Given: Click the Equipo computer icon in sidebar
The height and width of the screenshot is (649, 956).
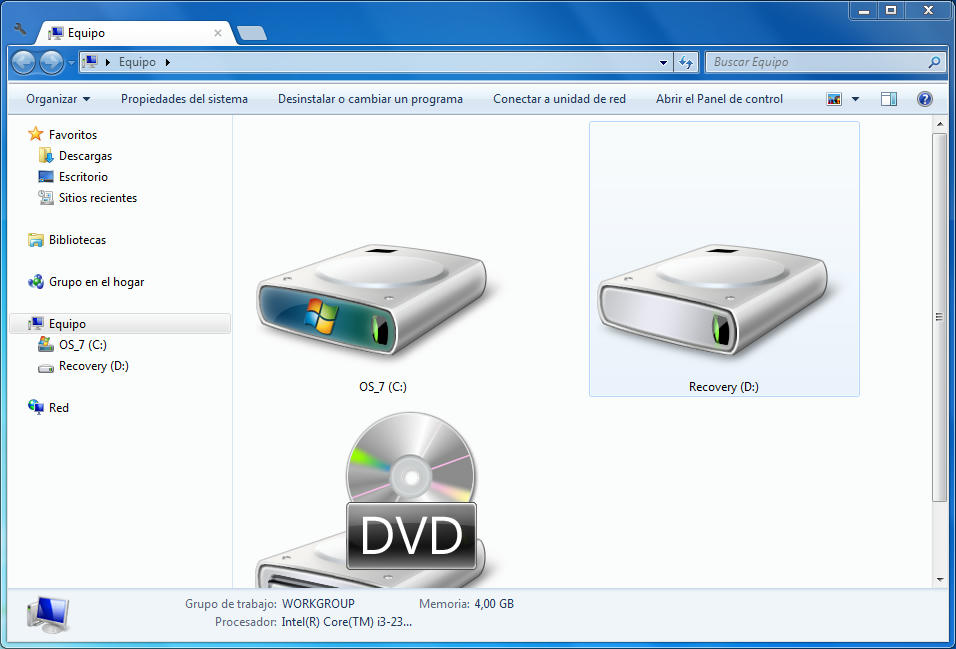Looking at the screenshot, I should (36, 323).
